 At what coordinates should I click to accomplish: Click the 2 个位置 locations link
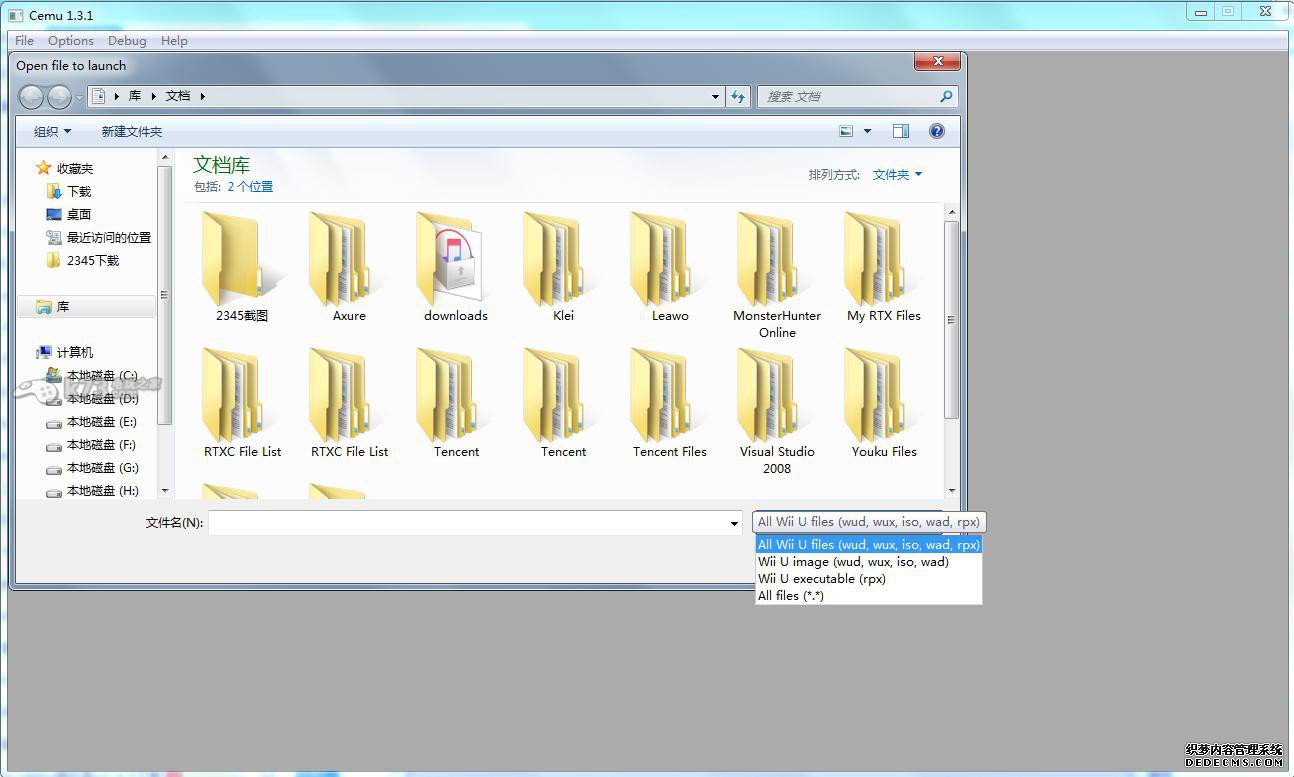(x=250, y=187)
